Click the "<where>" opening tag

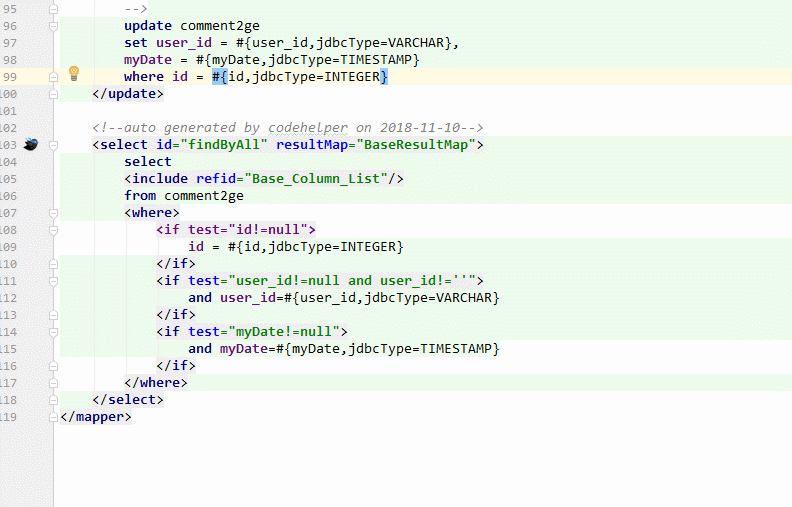coord(152,213)
